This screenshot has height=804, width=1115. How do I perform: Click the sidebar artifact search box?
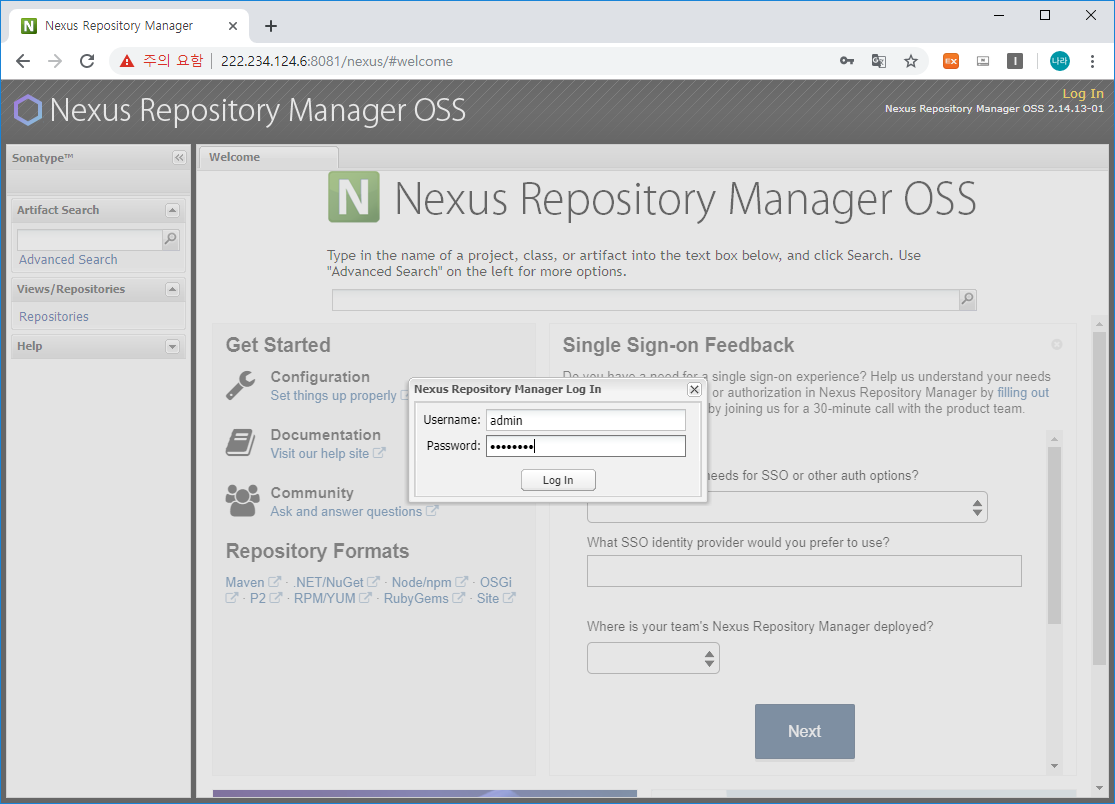[x=90, y=240]
